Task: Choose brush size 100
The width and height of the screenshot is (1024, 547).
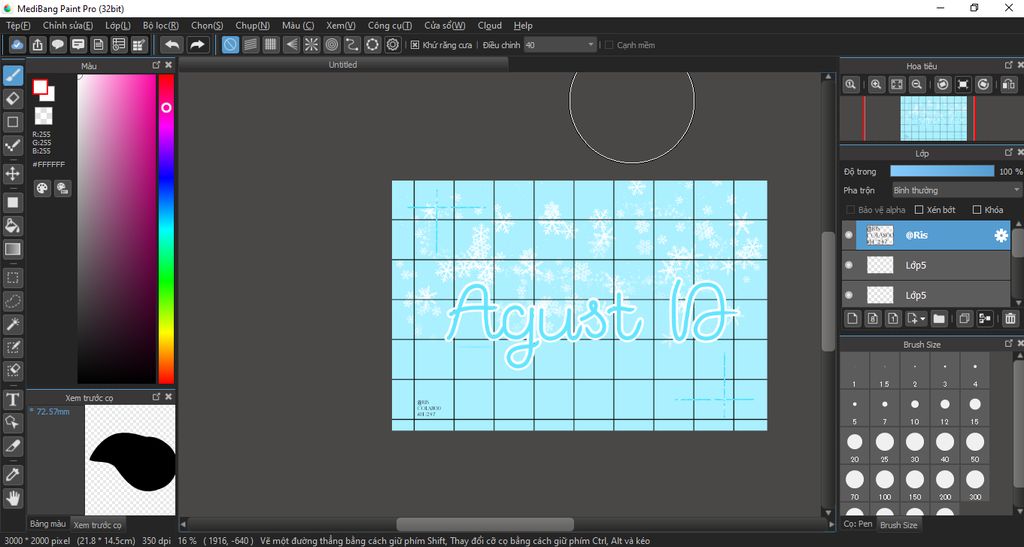Action: (x=885, y=484)
